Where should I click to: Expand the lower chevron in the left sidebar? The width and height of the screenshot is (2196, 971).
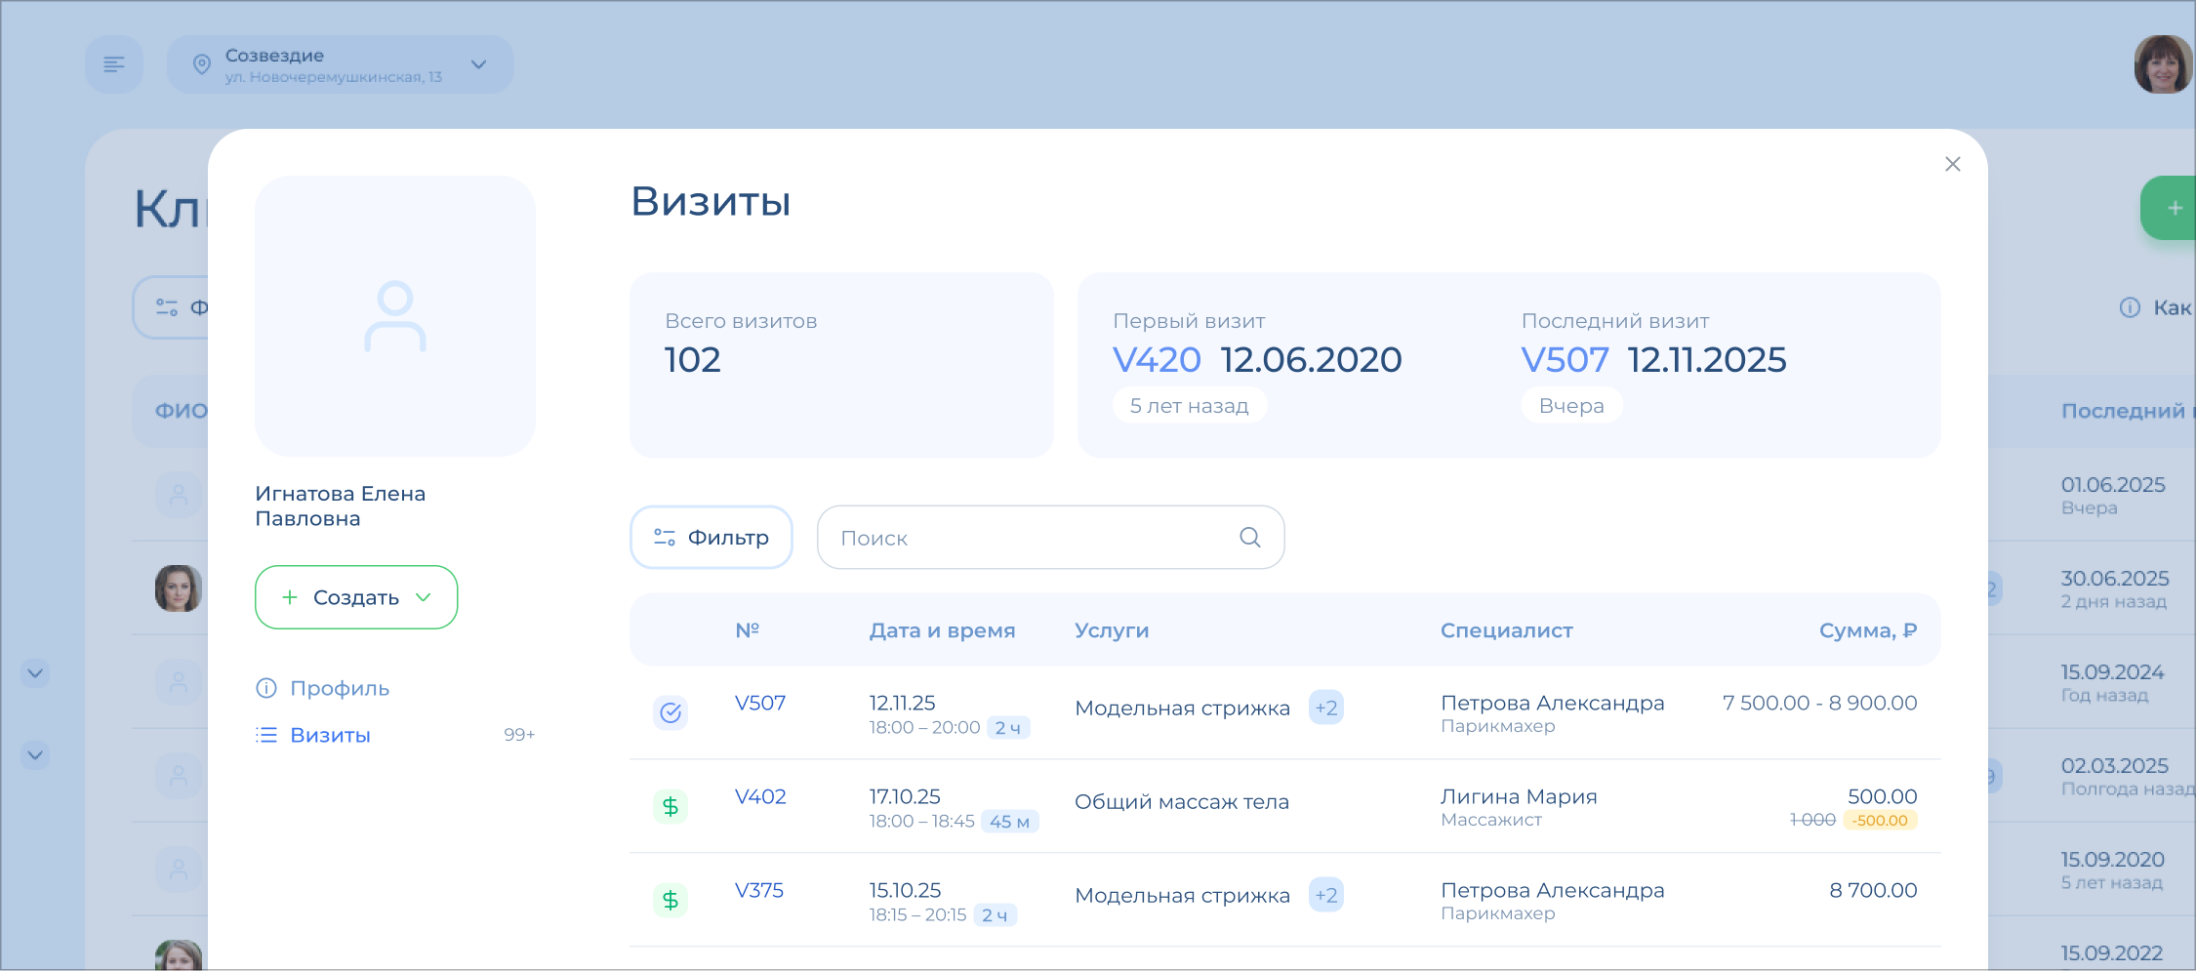click(x=35, y=755)
